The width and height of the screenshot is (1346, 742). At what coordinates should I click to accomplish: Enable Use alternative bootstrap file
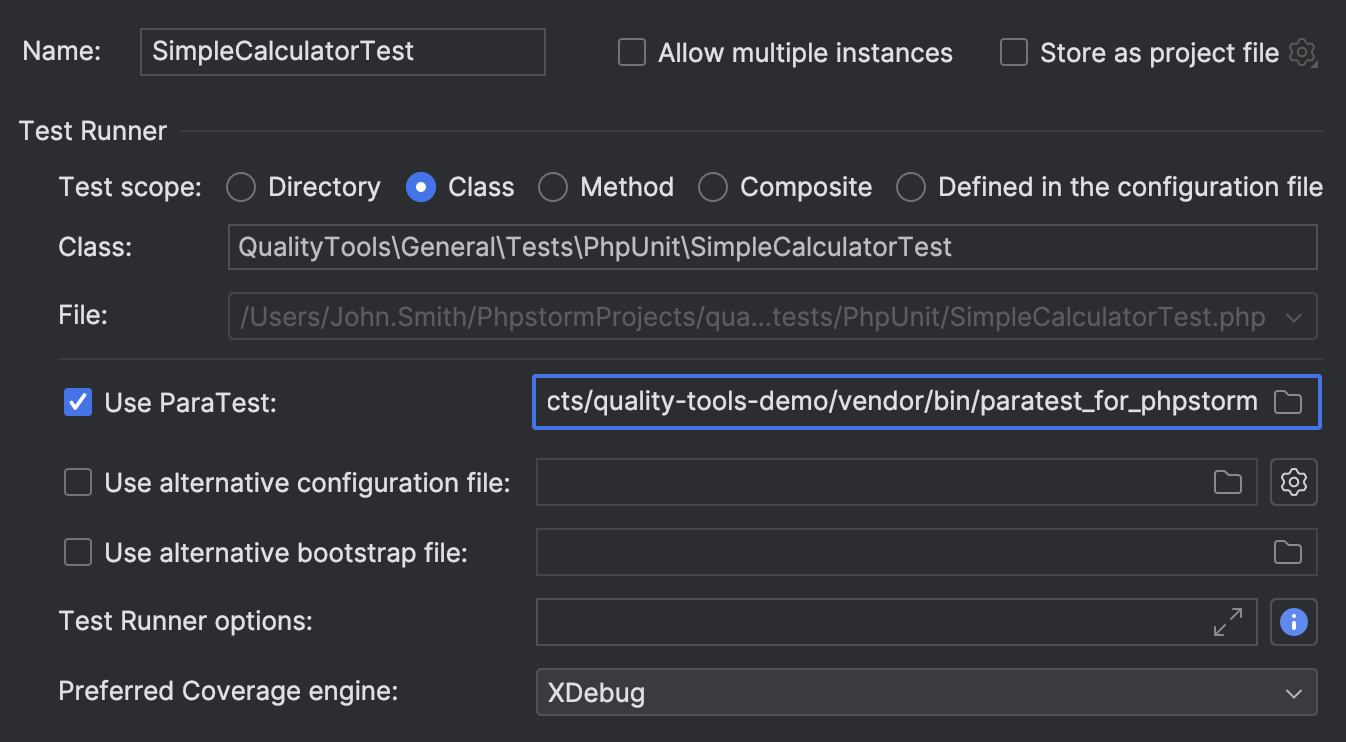click(x=78, y=552)
